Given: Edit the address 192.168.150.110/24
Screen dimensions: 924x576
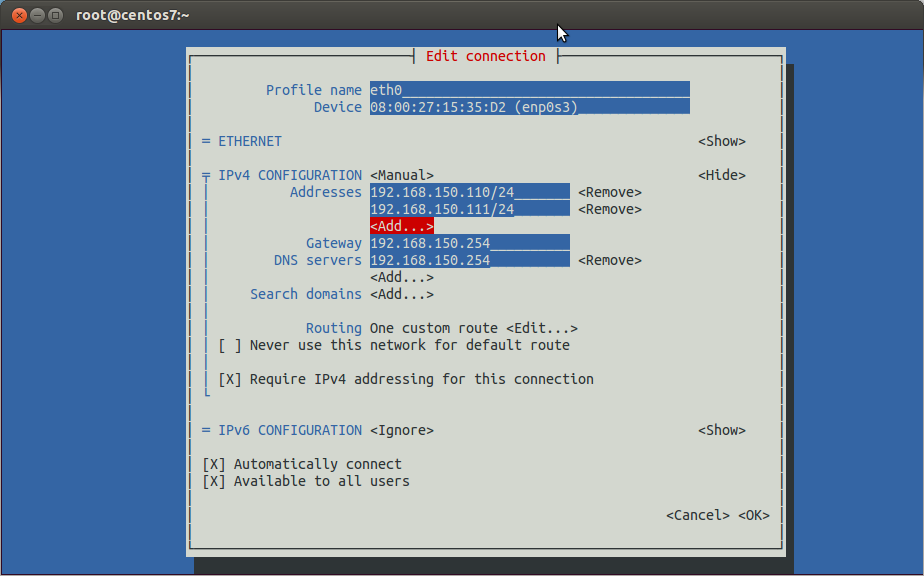Looking at the screenshot, I should (x=470, y=192).
